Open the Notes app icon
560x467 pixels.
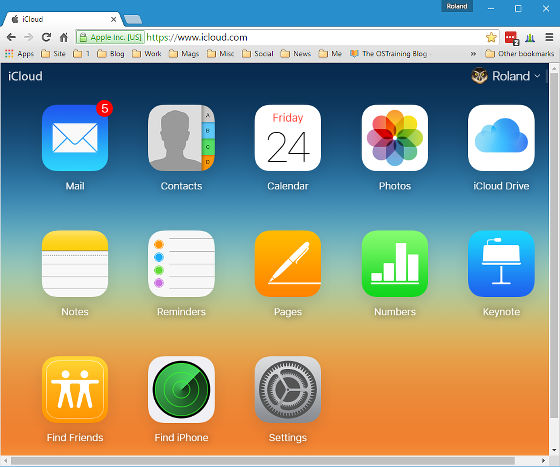(x=75, y=263)
